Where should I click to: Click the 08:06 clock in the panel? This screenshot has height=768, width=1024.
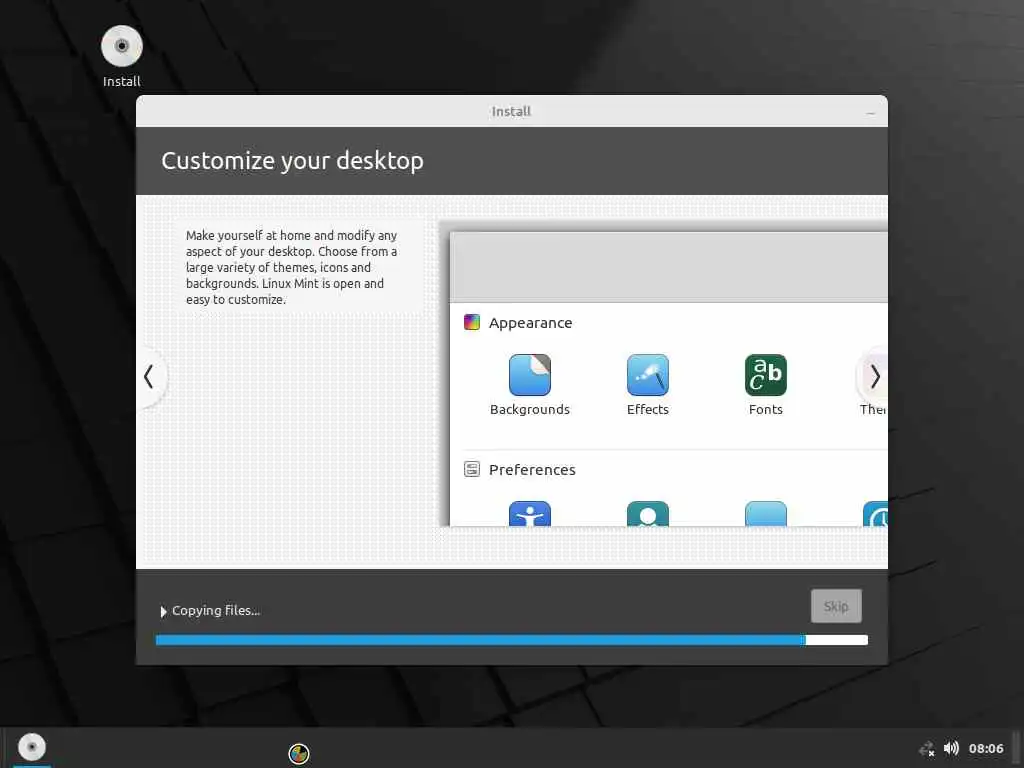[985, 748]
